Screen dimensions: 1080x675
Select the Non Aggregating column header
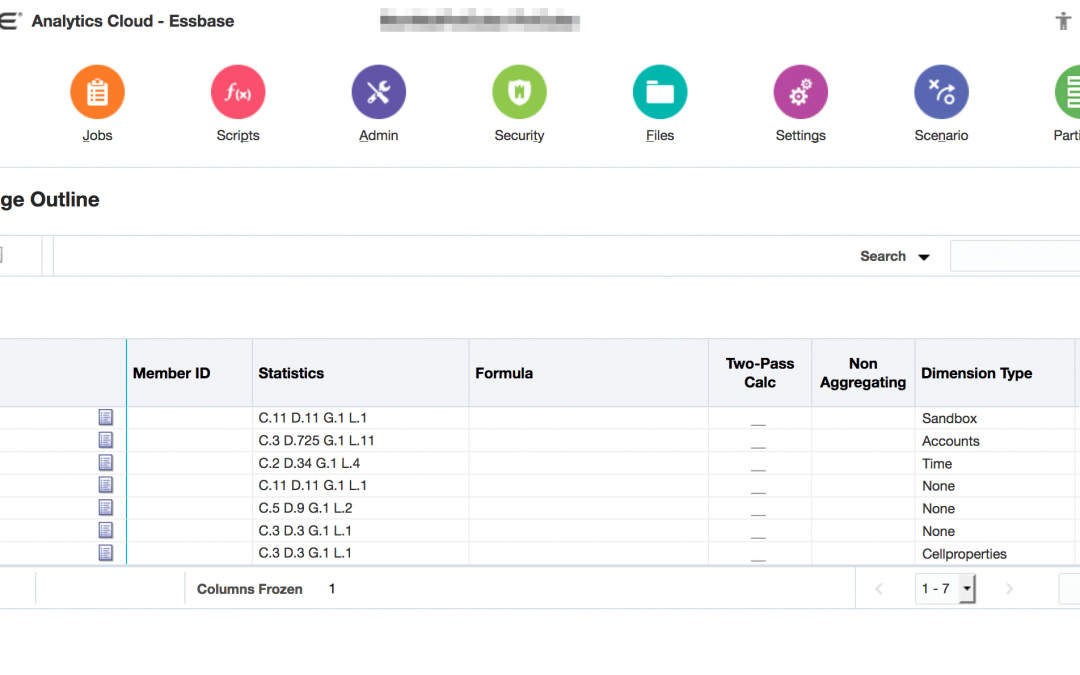click(x=863, y=373)
